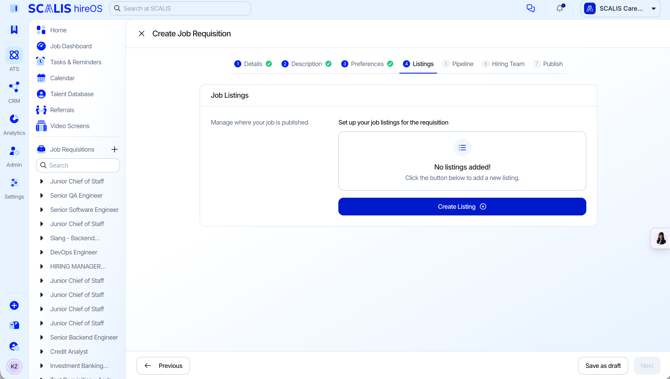Expand the Senior Software Engineer requisition
Screen dimensions: 670x379
coord(41,210)
